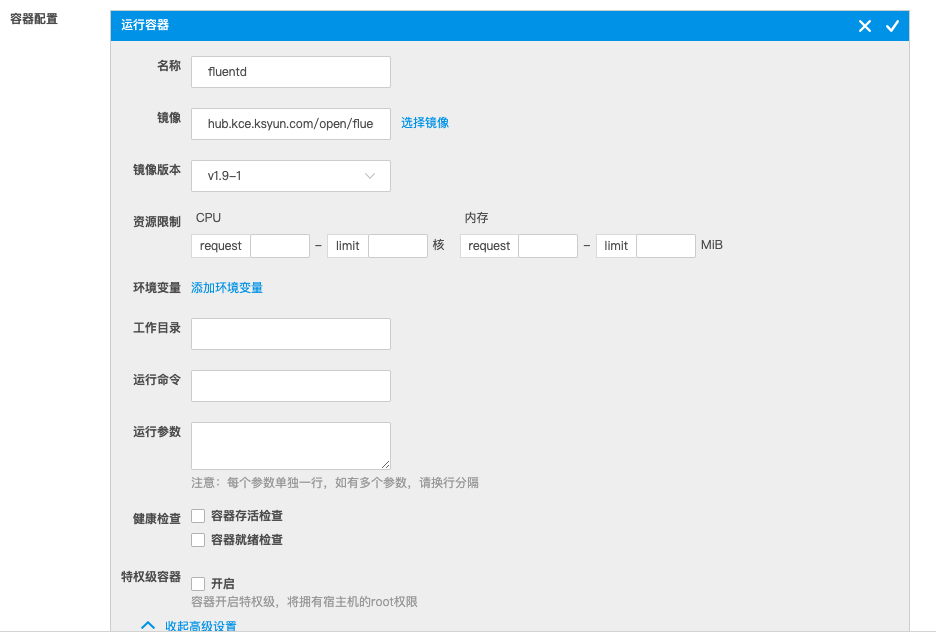Toggle 容器就绪检查 checkbox

(x=198, y=540)
